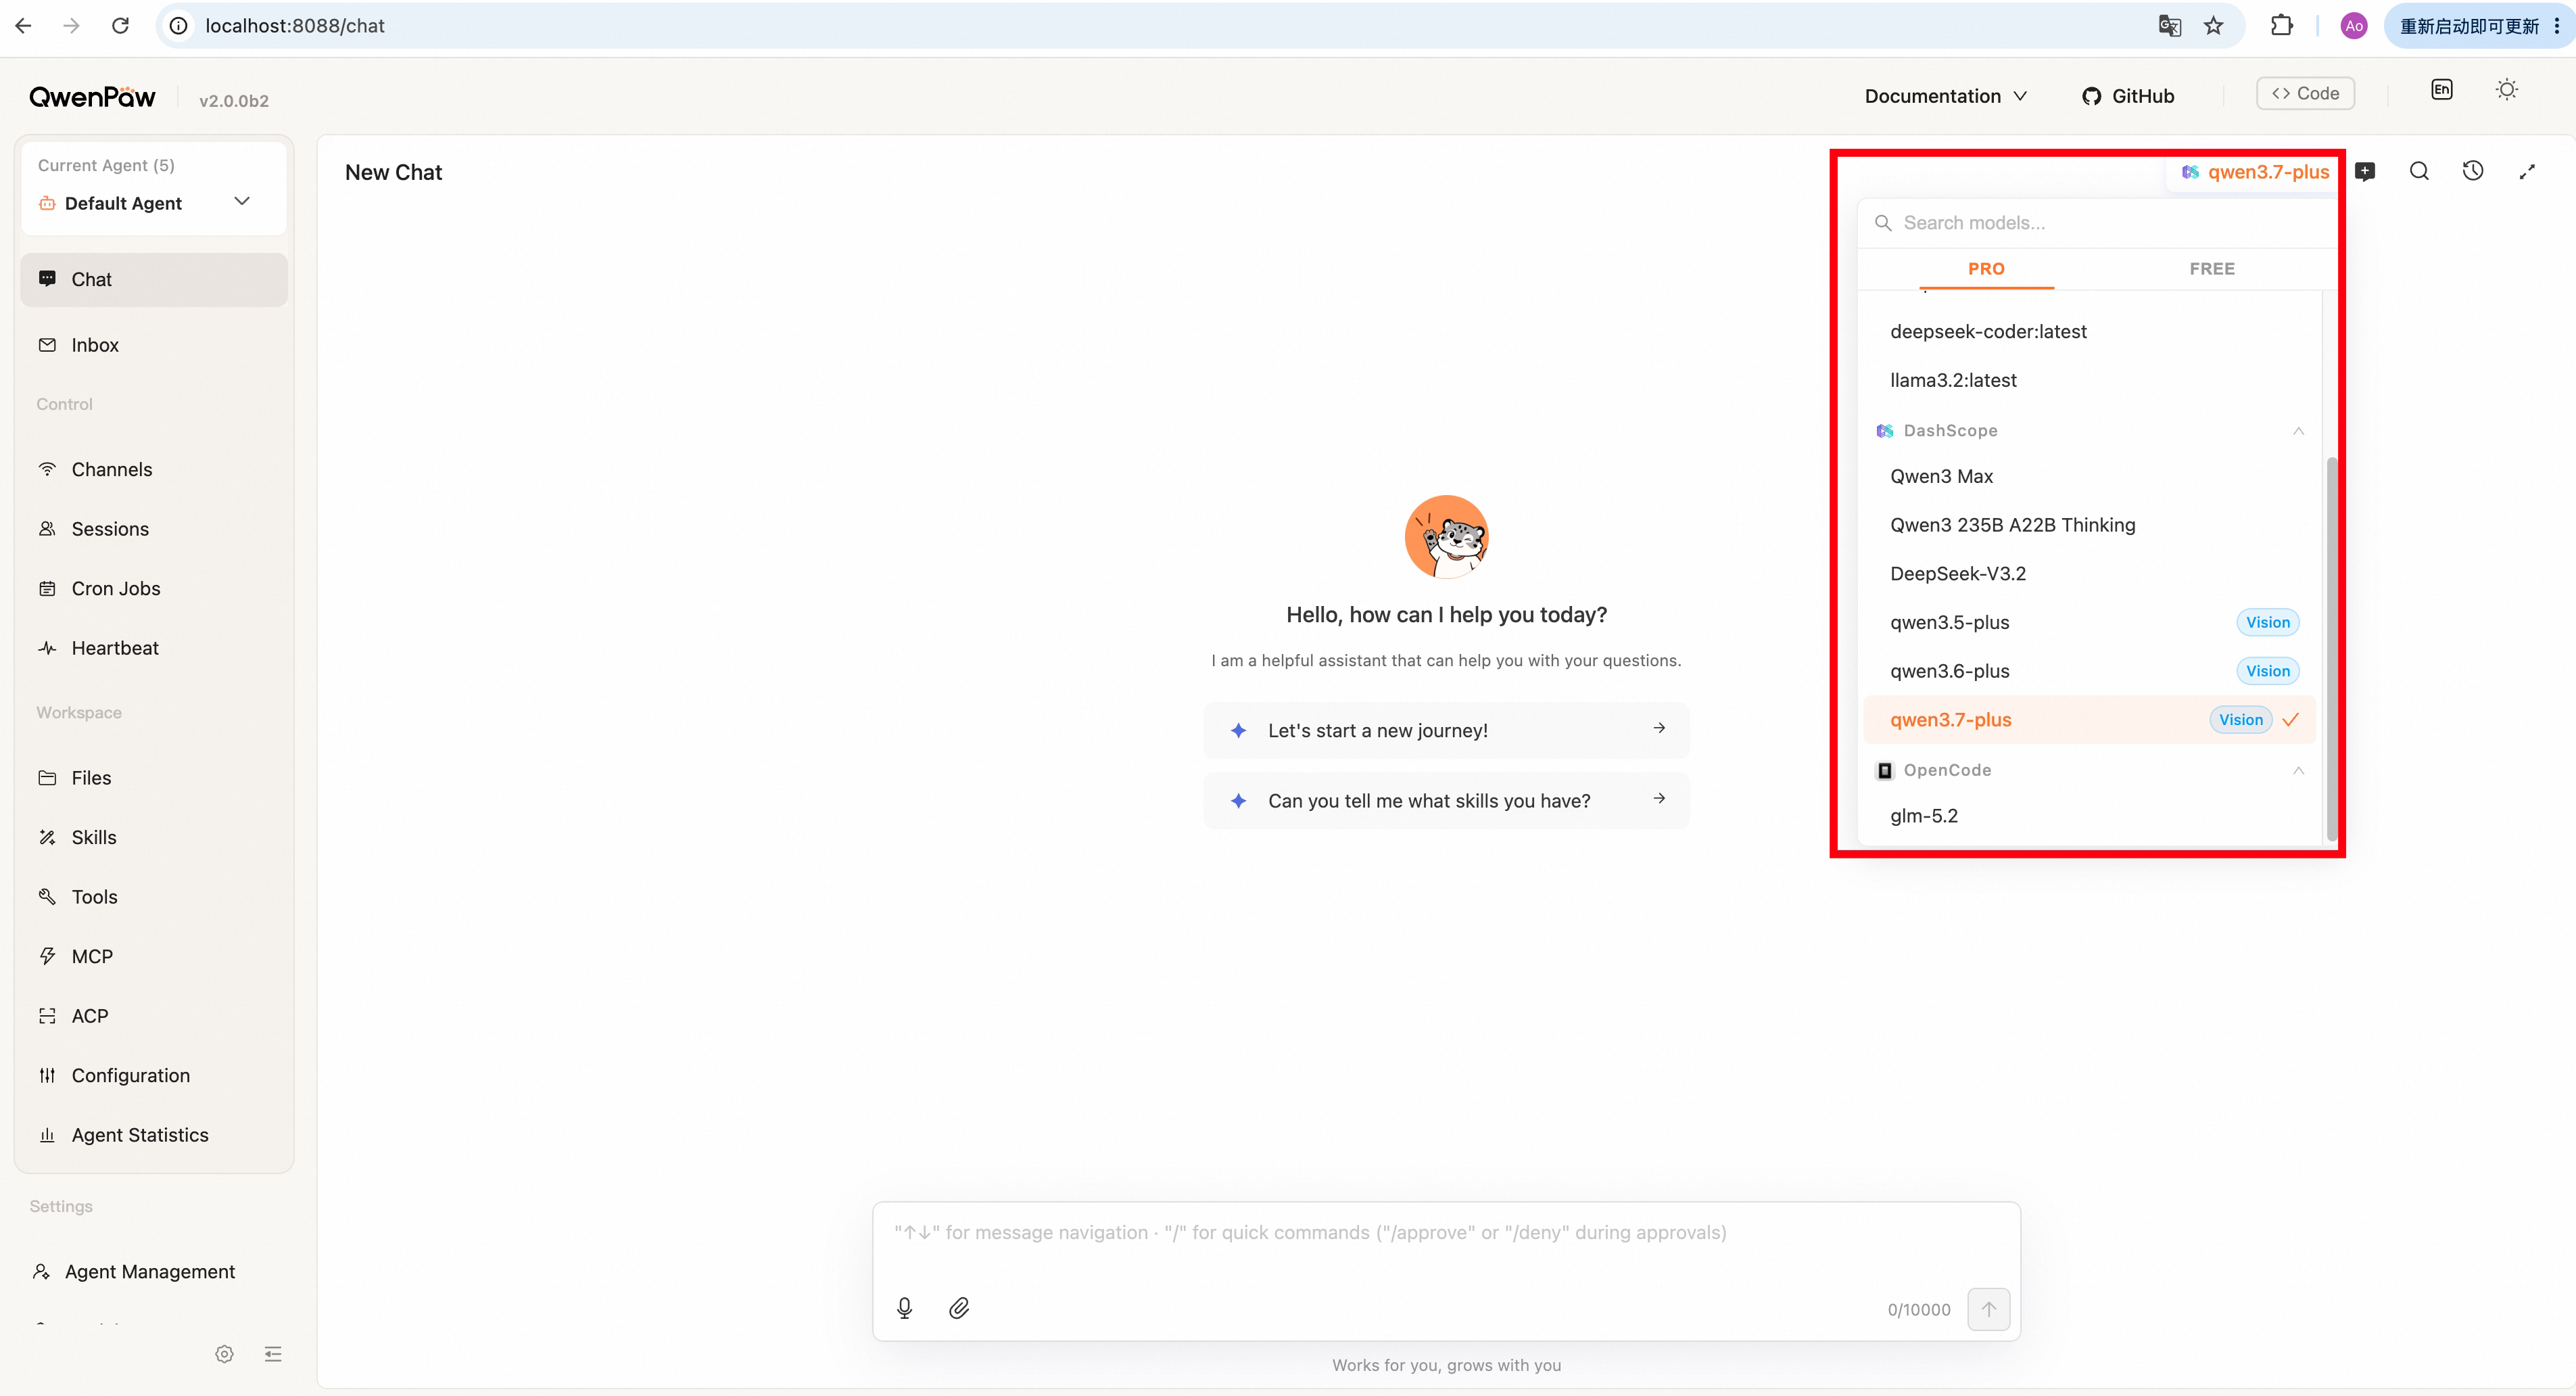Open Sessions in the sidebar
2576x1396 pixels.
point(154,529)
